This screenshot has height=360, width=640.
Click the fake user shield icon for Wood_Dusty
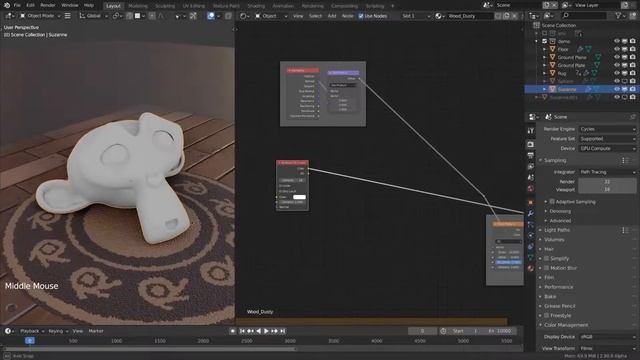tap(498, 16)
